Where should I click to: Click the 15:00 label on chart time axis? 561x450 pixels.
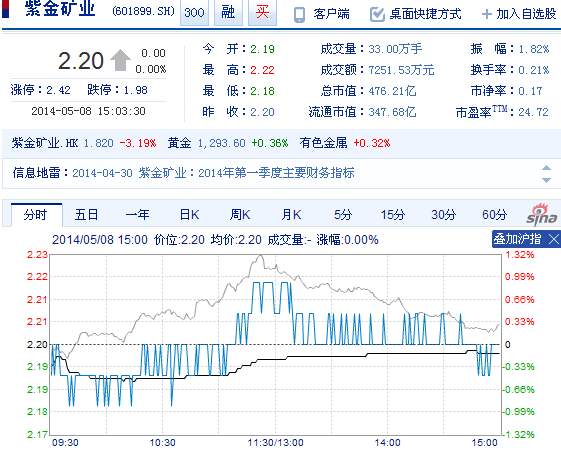[484, 442]
